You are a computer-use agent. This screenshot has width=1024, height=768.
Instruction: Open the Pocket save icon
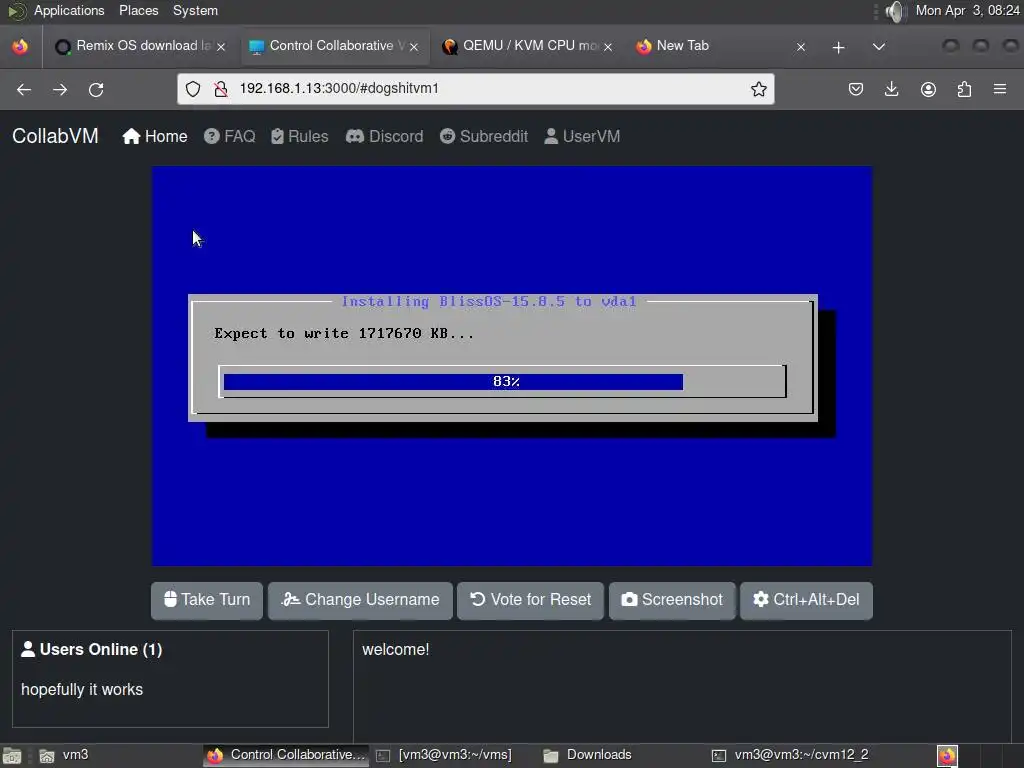coord(856,89)
